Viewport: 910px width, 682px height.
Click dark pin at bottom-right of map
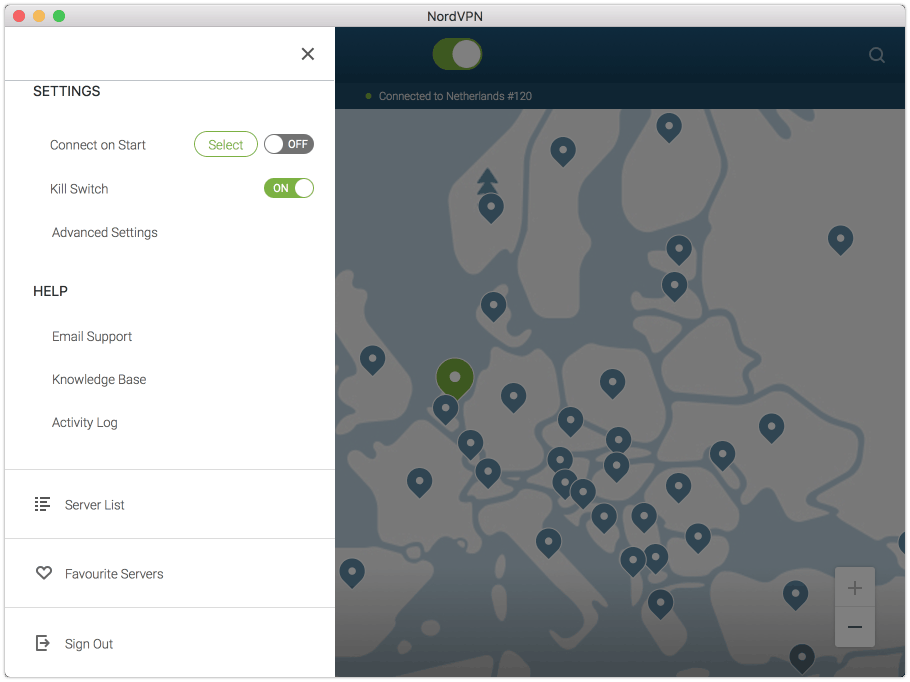[x=802, y=659]
